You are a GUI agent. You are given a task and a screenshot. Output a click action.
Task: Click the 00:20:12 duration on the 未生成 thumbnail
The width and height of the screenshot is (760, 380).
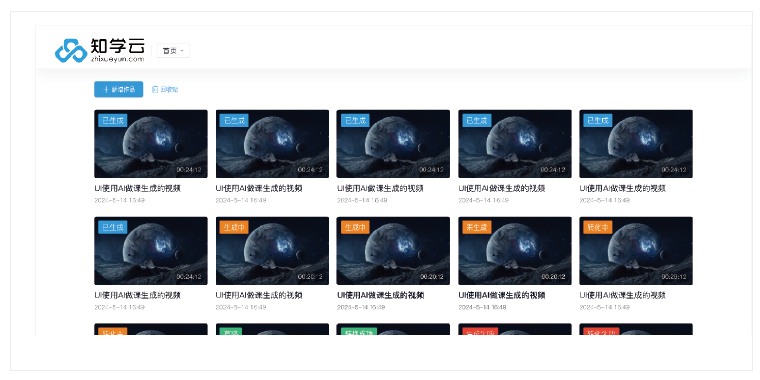[553, 277]
